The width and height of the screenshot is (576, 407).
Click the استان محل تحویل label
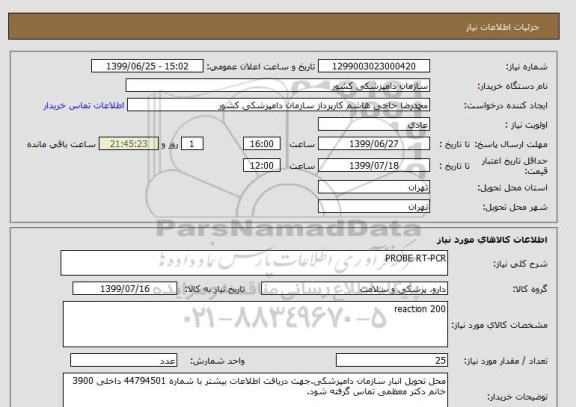[x=512, y=188]
